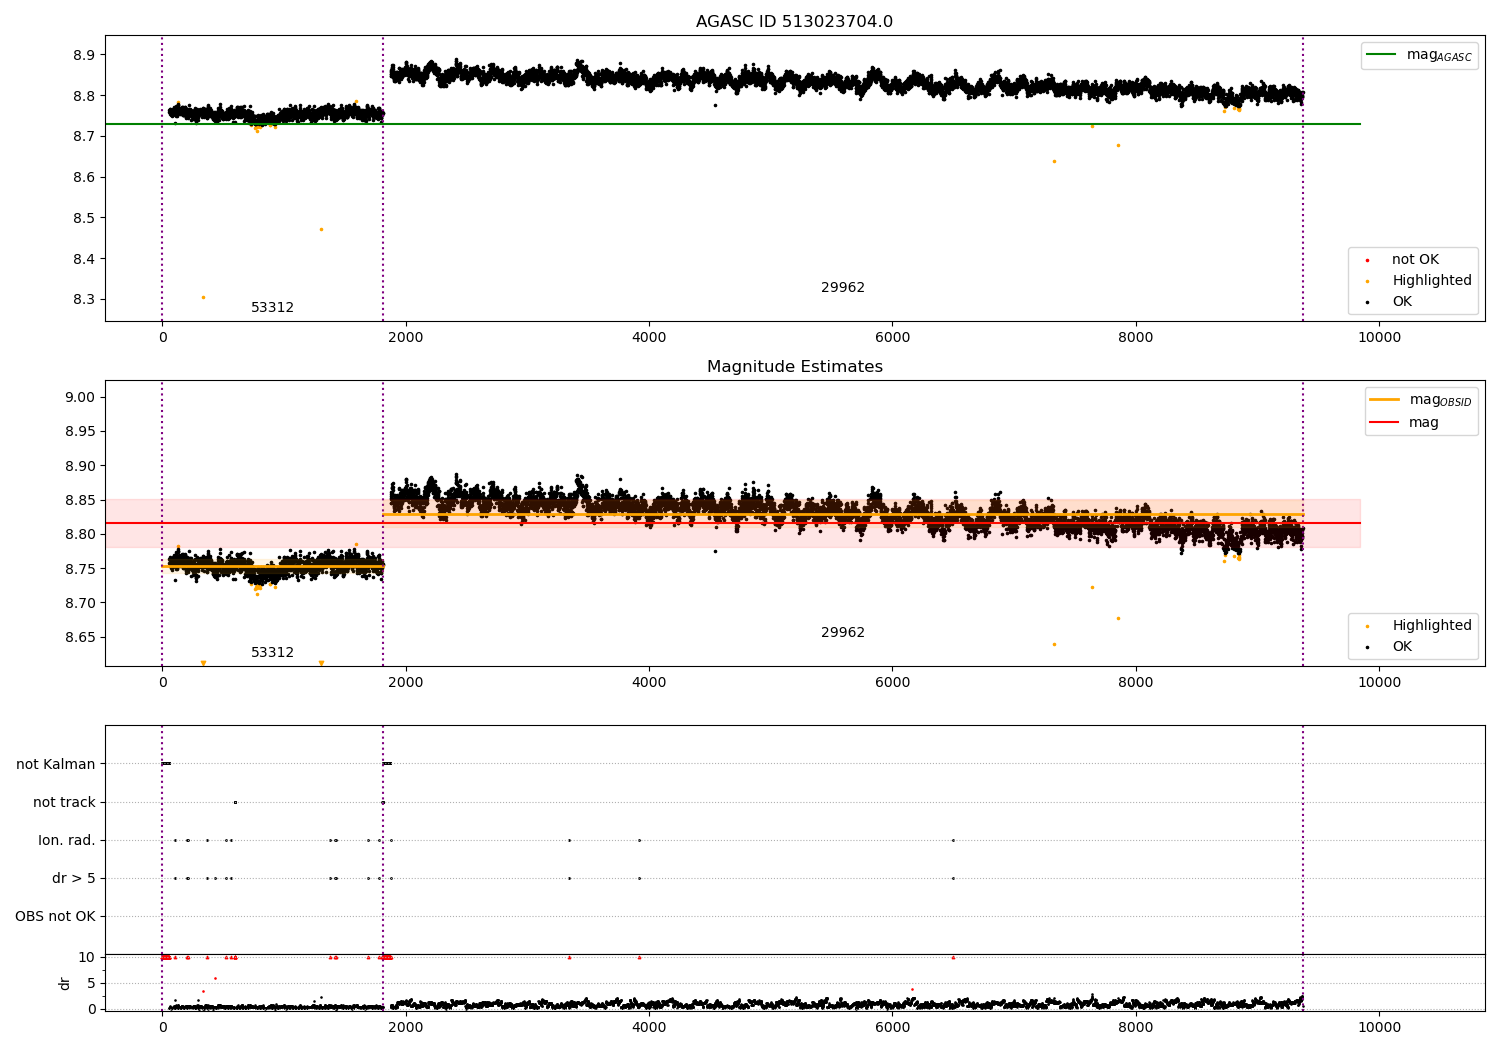Screen dimensions: 1500x1050
Task: Click the 8.9 y-tick in the top plot
Action: pos(84,55)
